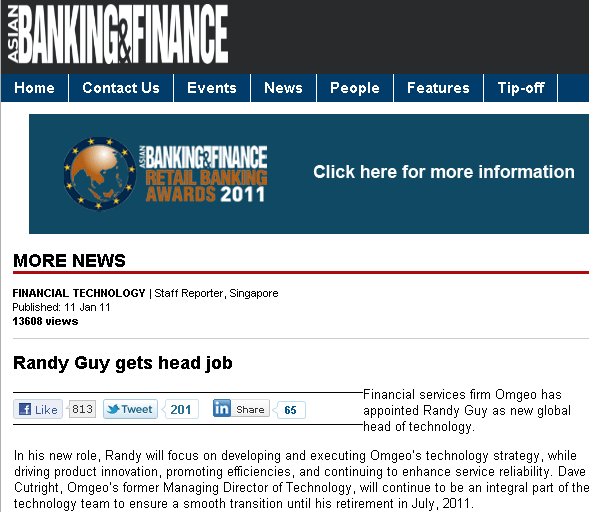Click the Facebook Like icon
The width and height of the screenshot is (589, 512).
click(25, 409)
